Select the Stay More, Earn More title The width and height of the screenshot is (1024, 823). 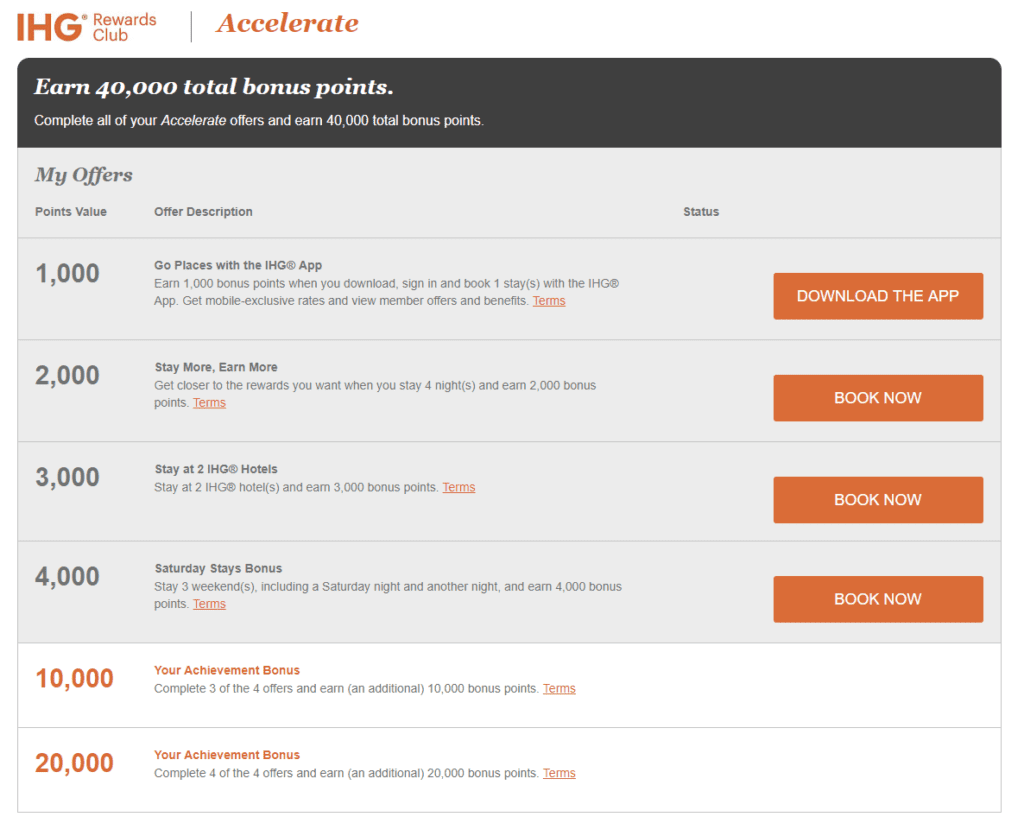(x=216, y=367)
